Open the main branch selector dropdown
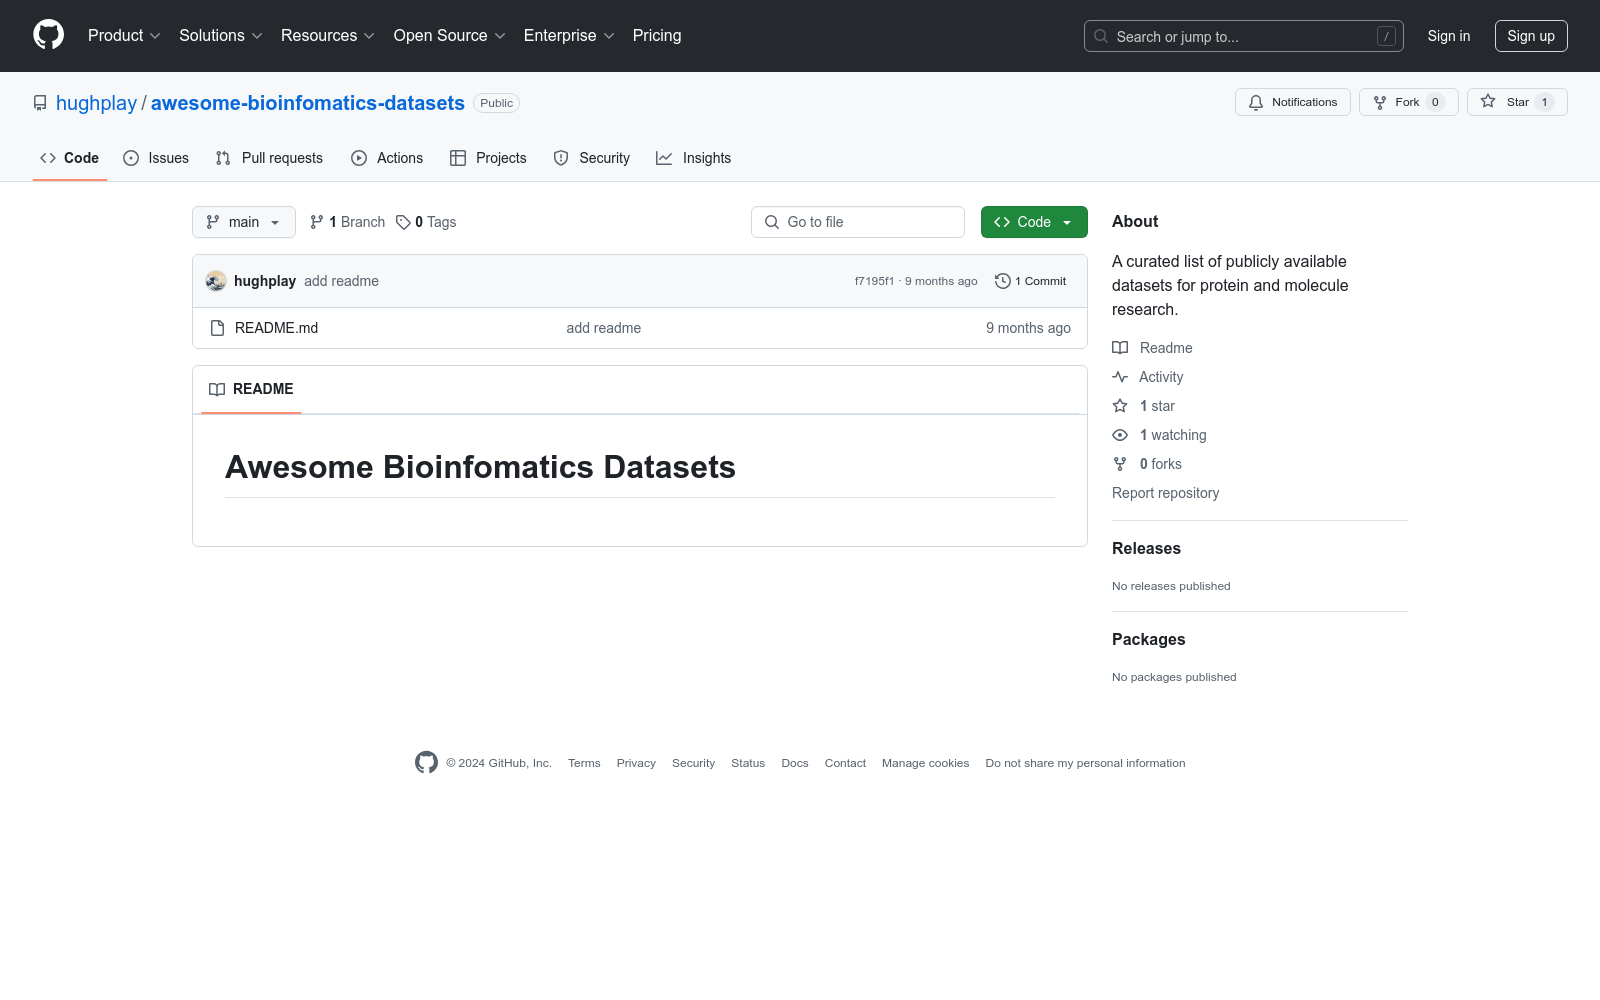Image resolution: width=1600 pixels, height=1000 pixels. (244, 222)
